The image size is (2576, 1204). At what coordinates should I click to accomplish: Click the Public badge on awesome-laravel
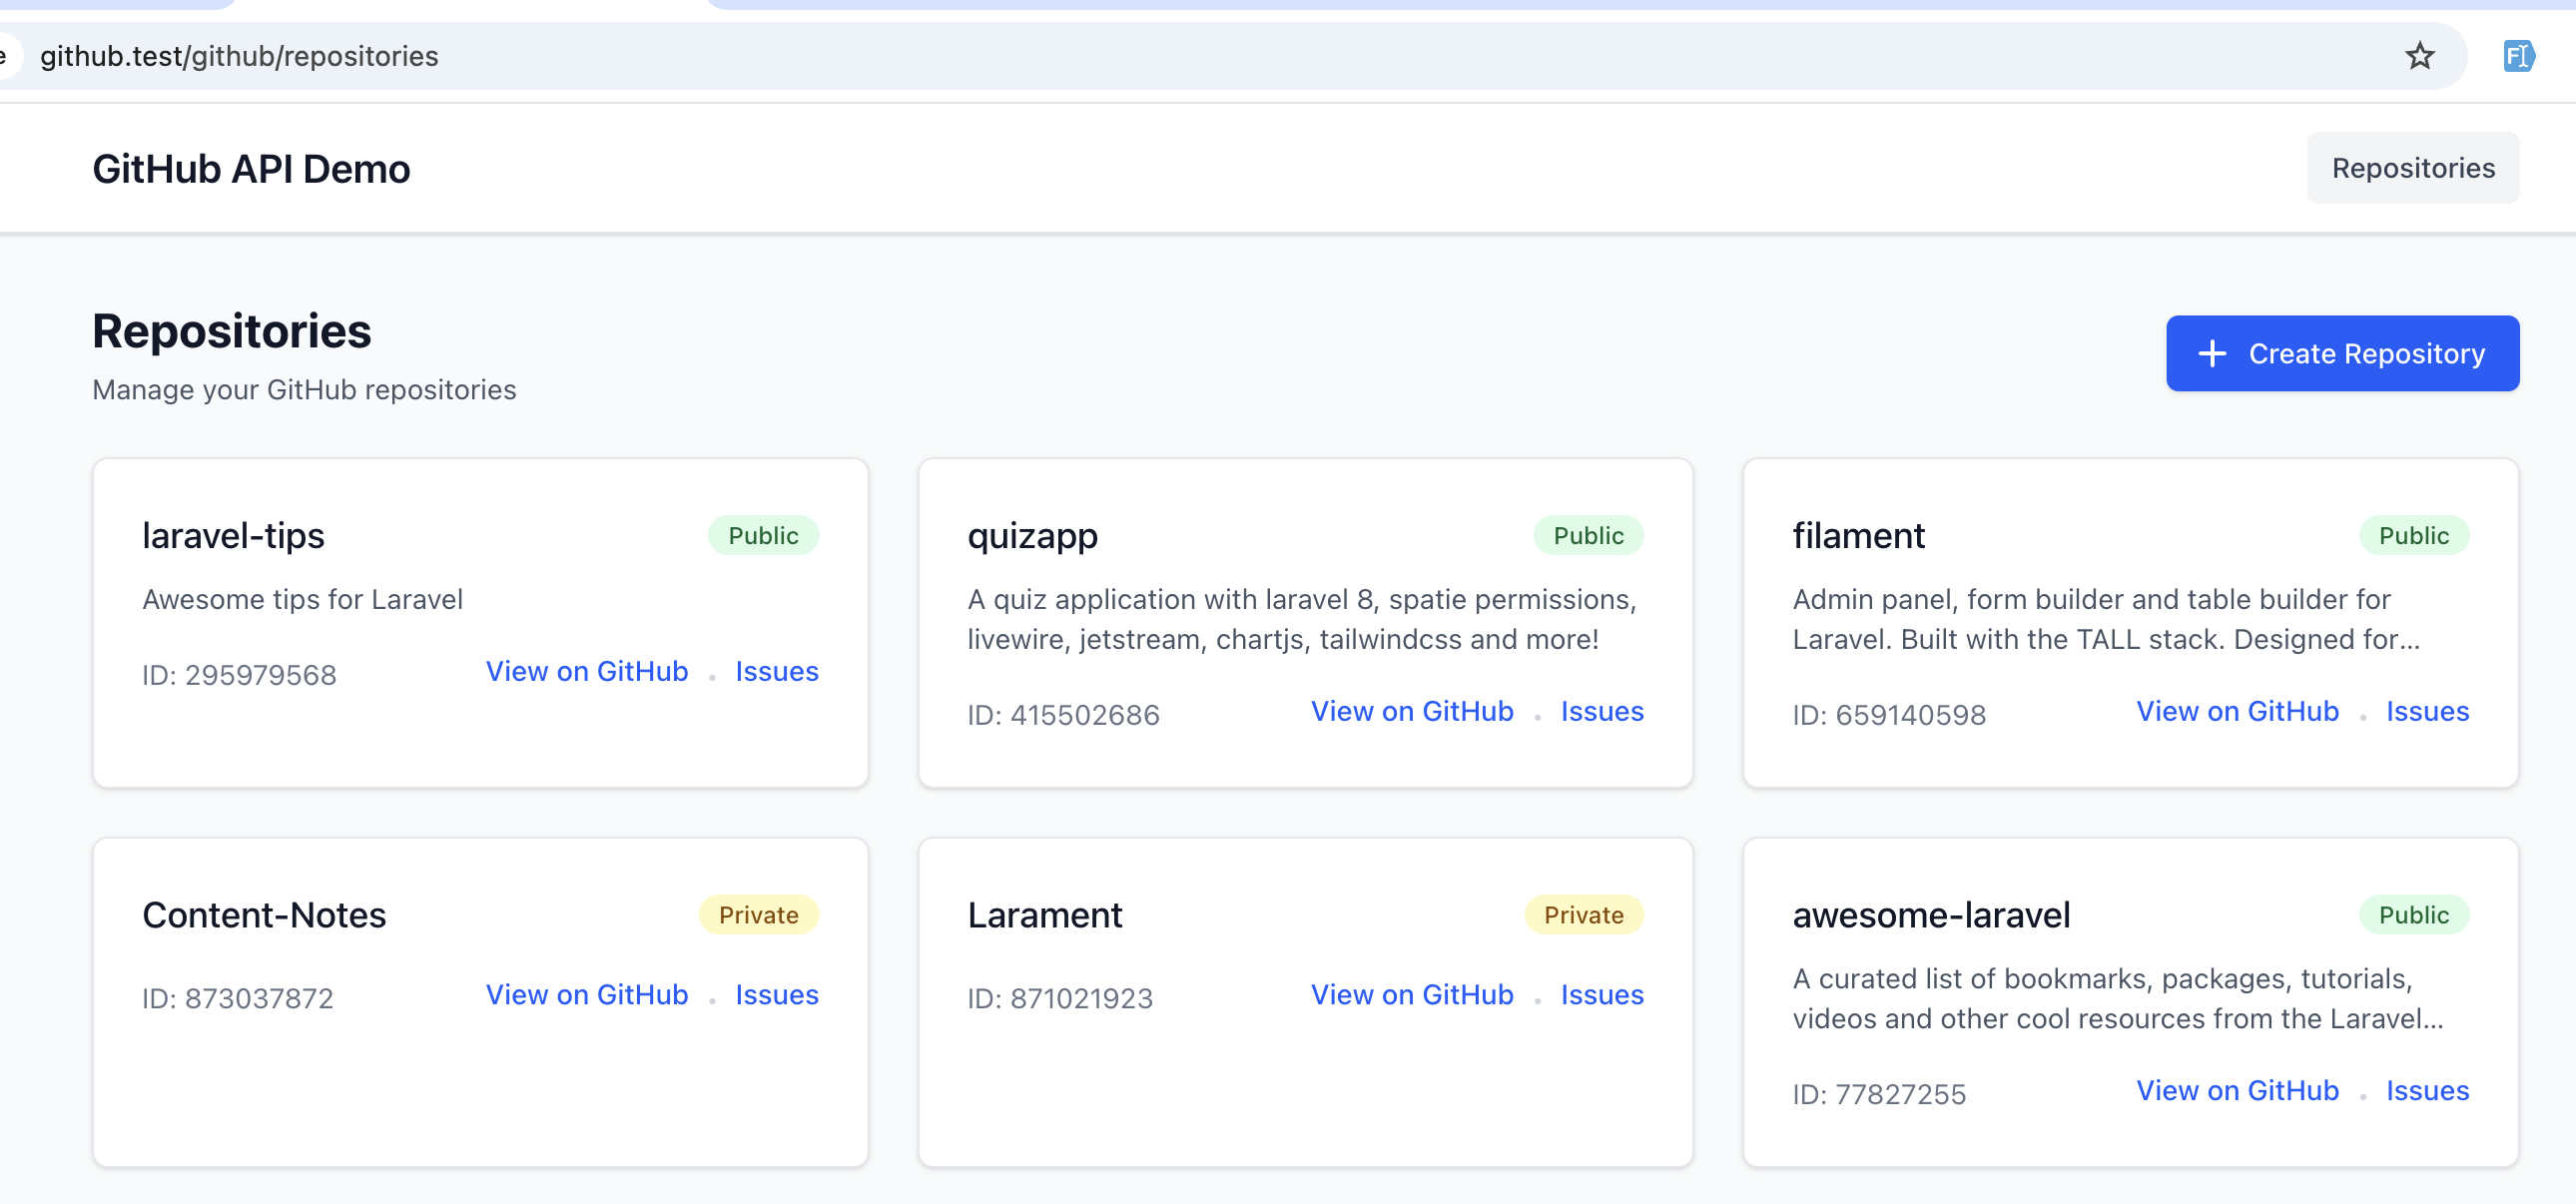pyautogui.click(x=2413, y=914)
